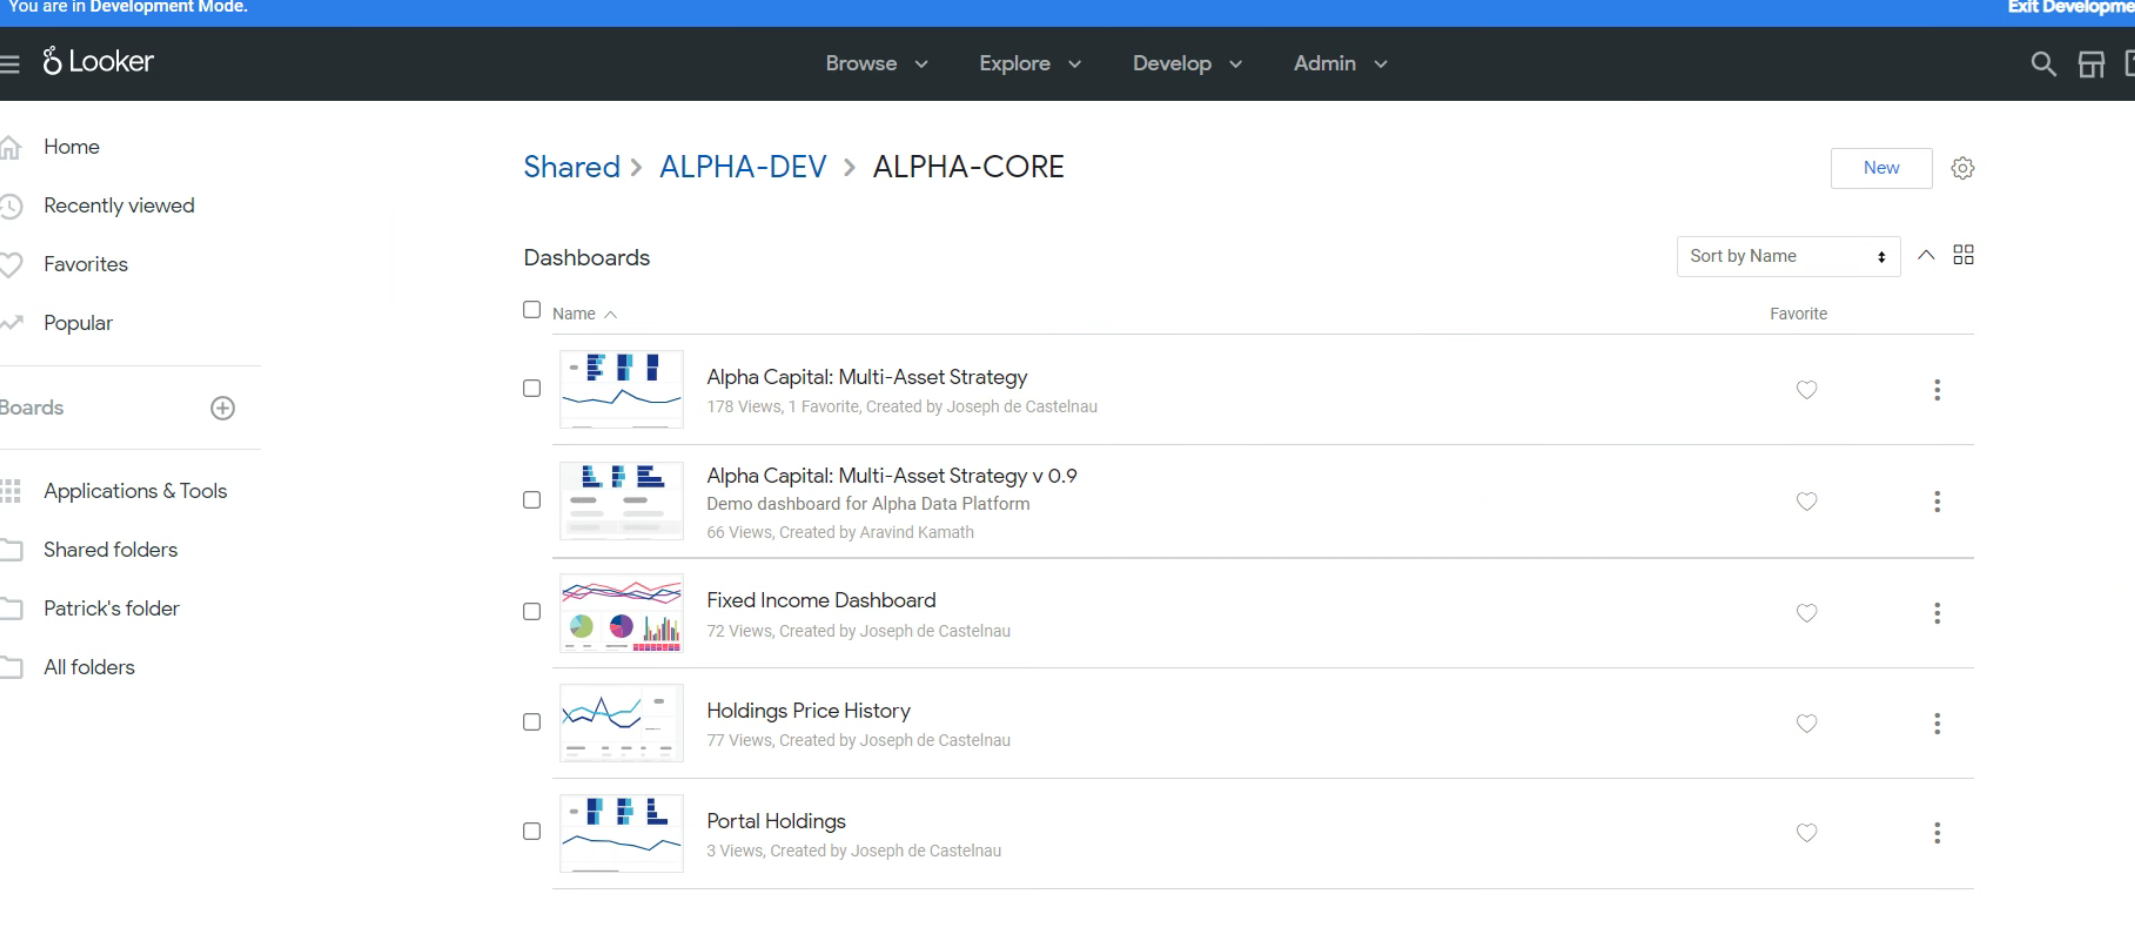Open Fixed Income Dashboard thumbnail
Screen dimensions: 2135x935
(x=621, y=613)
